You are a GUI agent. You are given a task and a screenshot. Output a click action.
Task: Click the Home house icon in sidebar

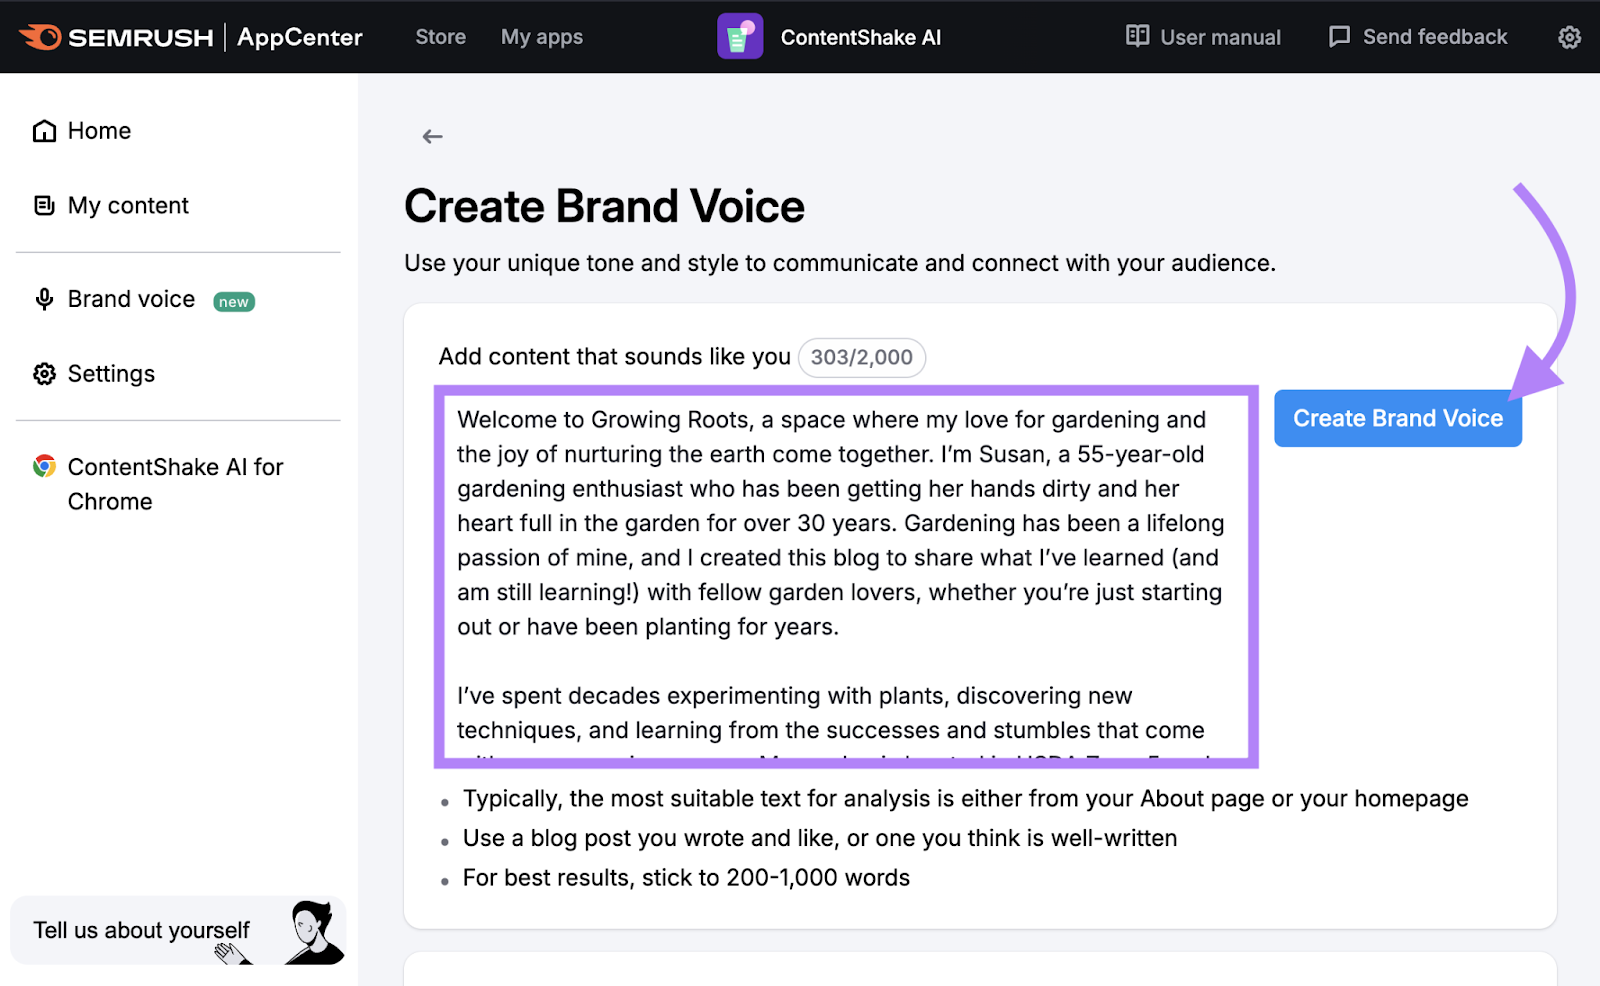(44, 131)
